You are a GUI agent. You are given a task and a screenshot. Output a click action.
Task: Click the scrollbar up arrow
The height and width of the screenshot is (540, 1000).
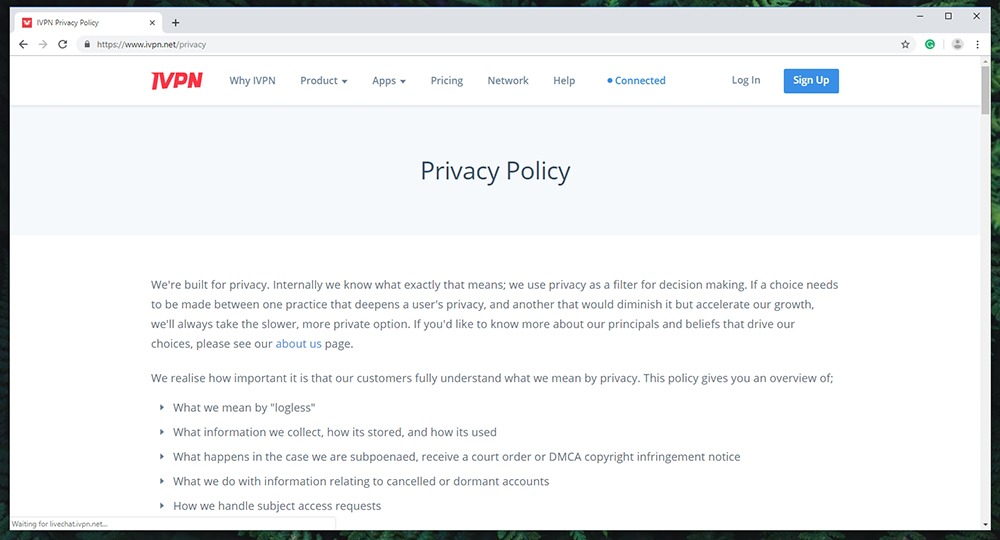tap(985, 61)
